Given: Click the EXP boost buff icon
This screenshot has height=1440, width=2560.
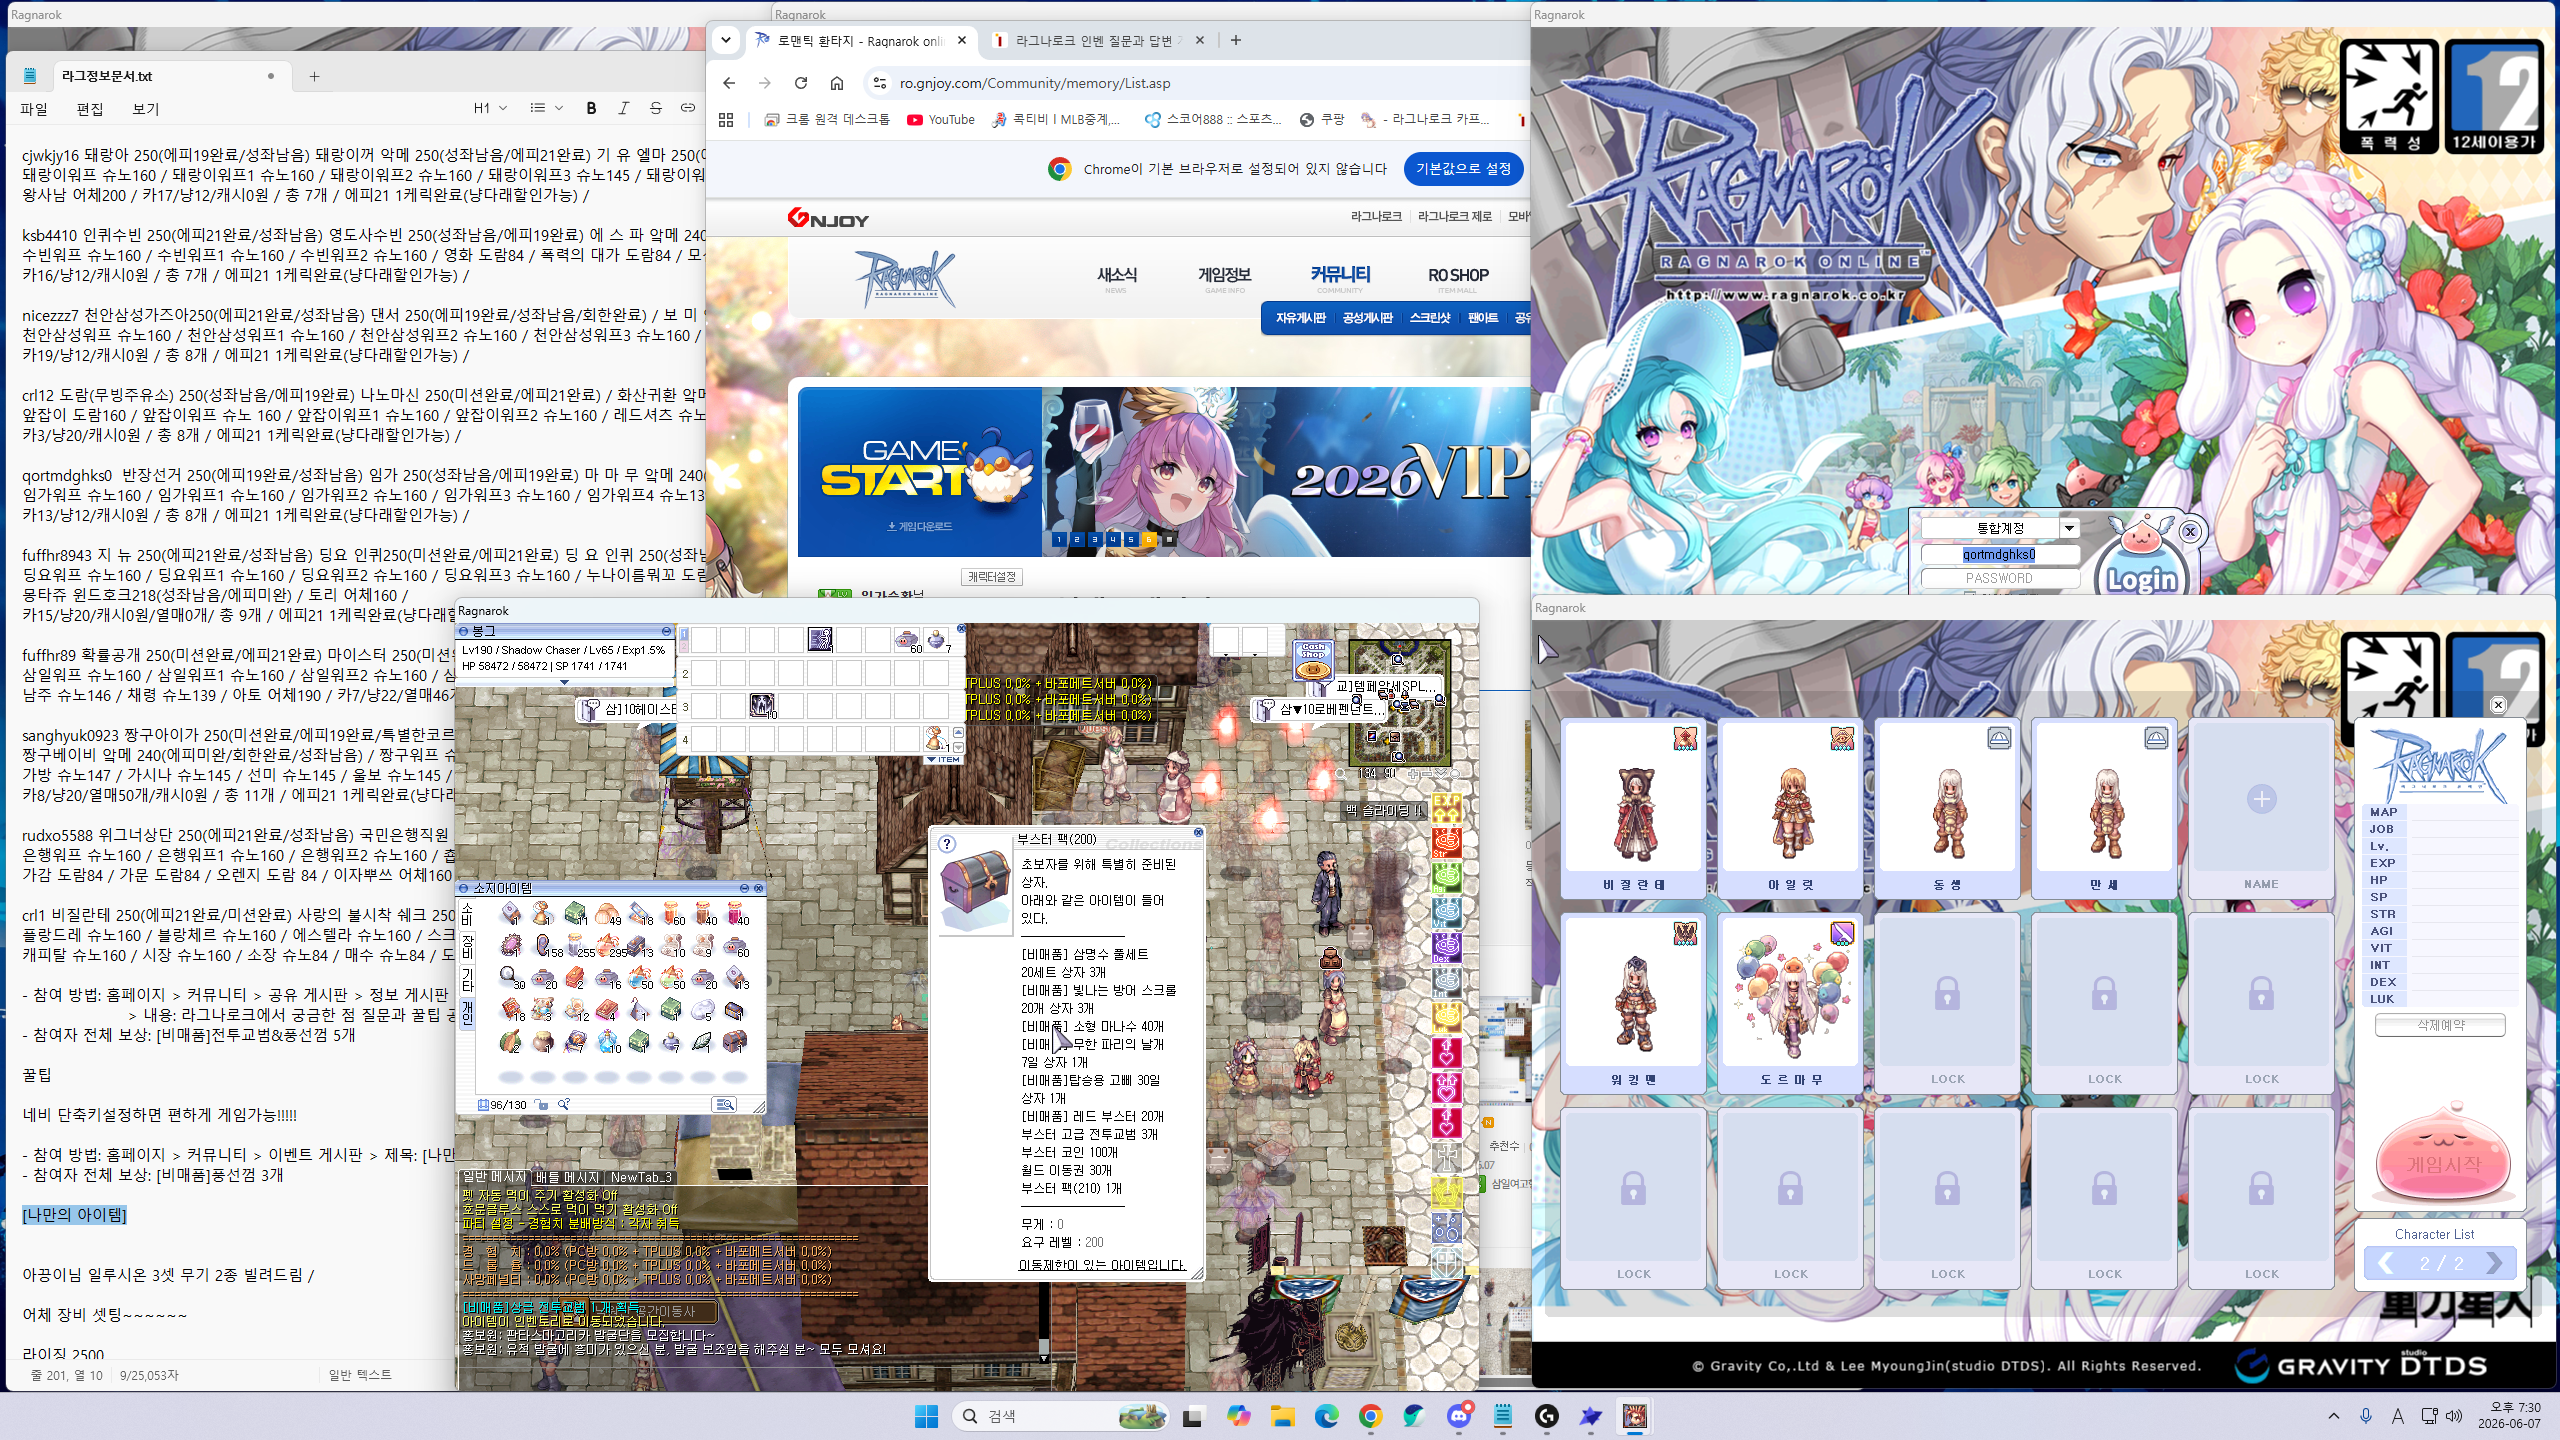Looking at the screenshot, I should pos(1446,806).
